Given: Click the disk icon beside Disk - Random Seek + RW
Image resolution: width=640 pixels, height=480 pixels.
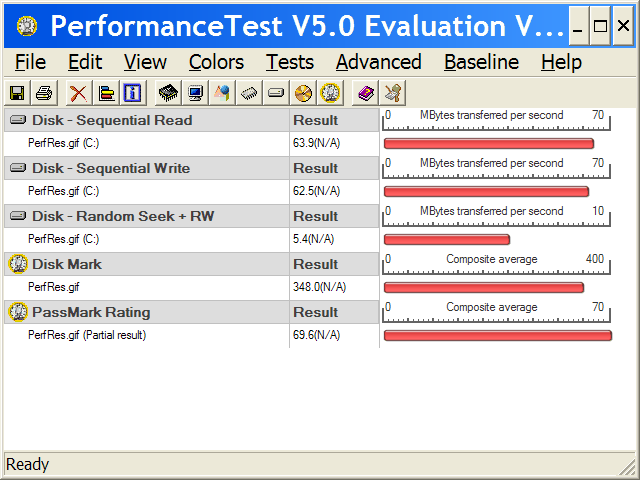Looking at the screenshot, I should point(18,216).
